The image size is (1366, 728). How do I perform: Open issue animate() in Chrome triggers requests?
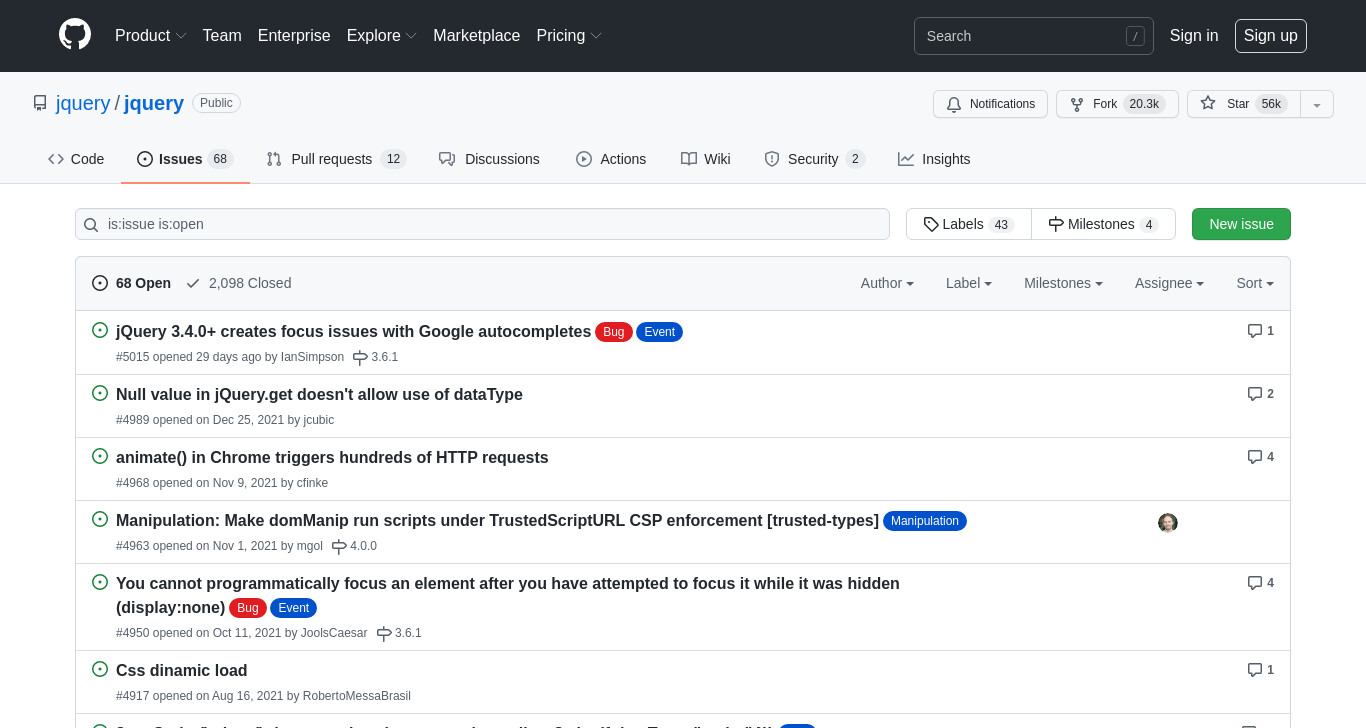point(332,457)
